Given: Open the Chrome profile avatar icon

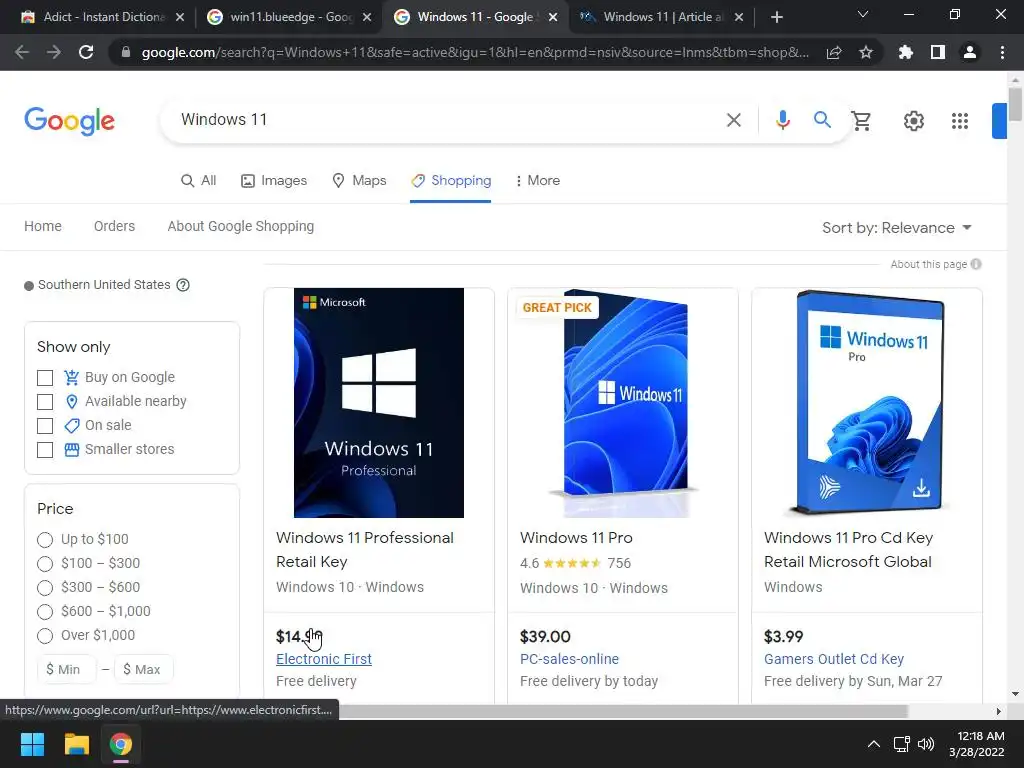Looking at the screenshot, I should click(970, 52).
